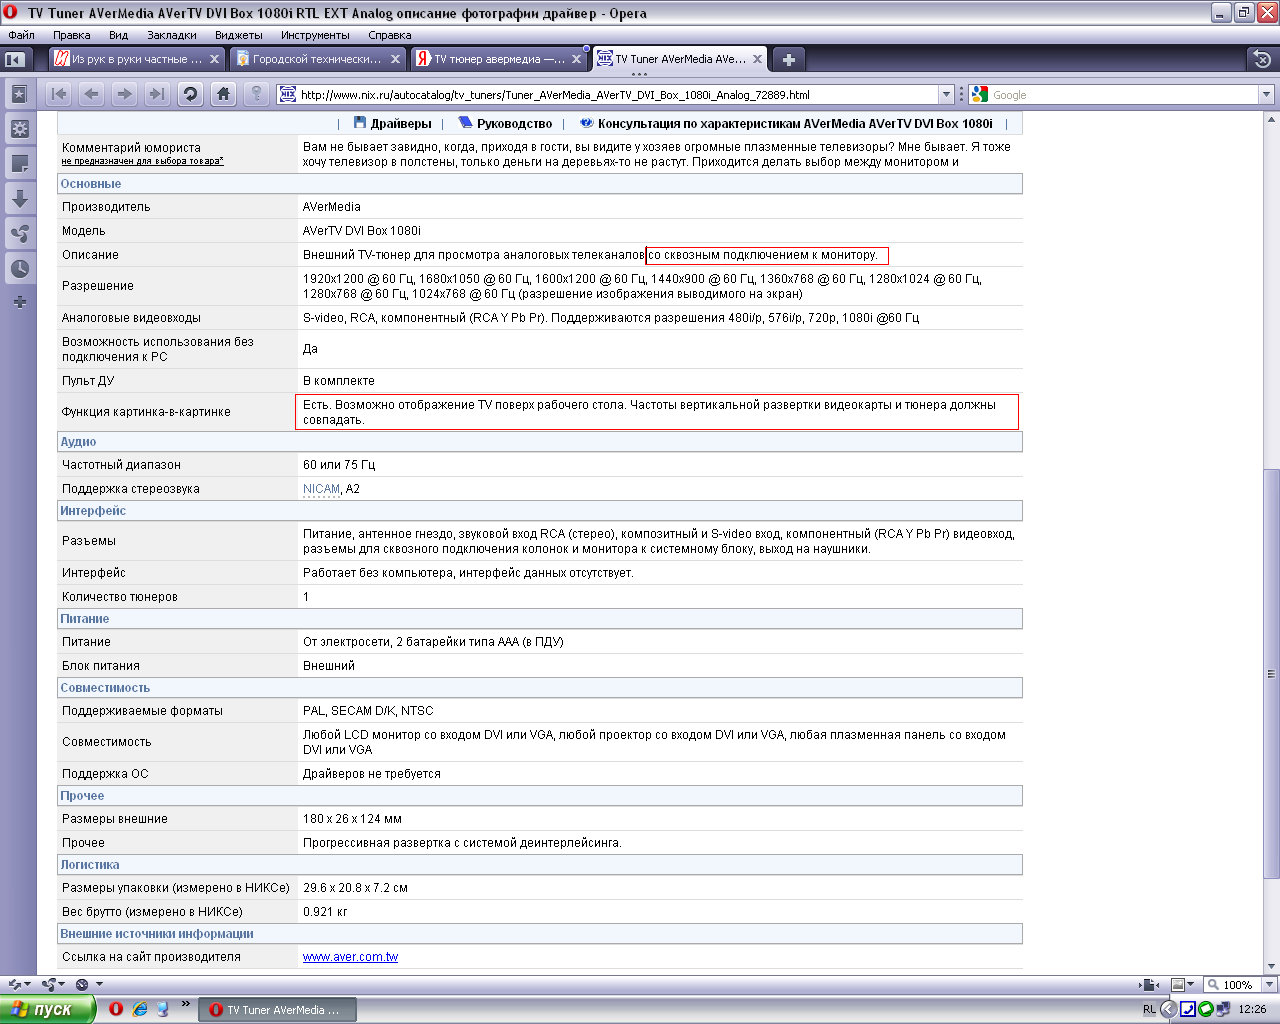Viewport: 1280px width, 1024px height.
Task: Click the Windows пуск Start button
Action: (47, 1009)
